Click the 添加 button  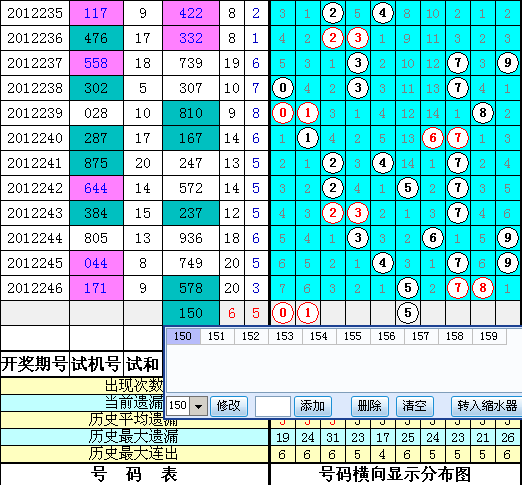(312, 406)
